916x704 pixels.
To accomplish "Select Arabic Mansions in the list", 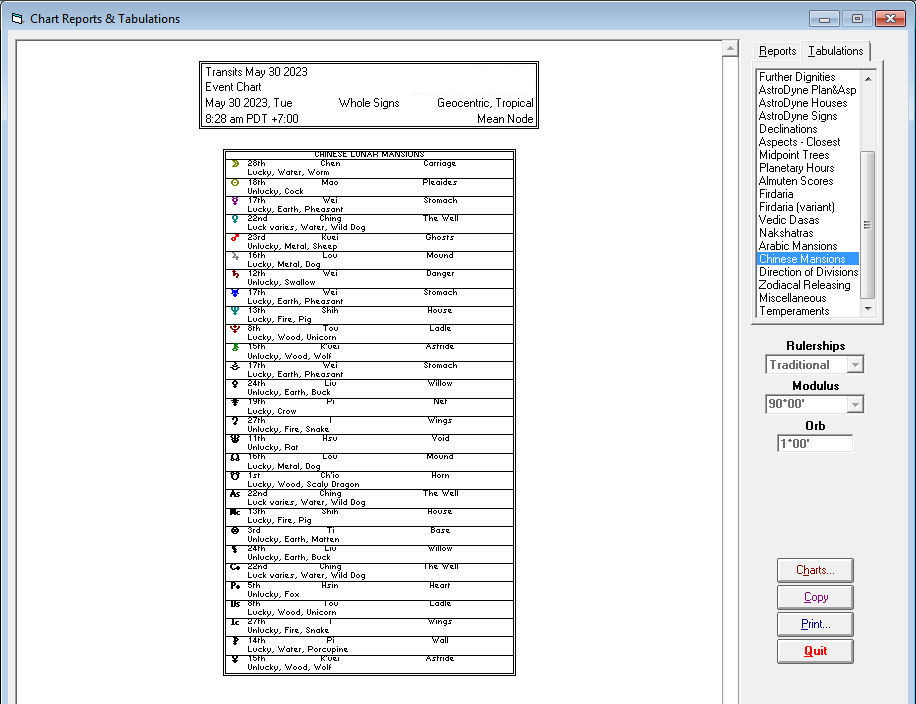I will click(x=797, y=246).
